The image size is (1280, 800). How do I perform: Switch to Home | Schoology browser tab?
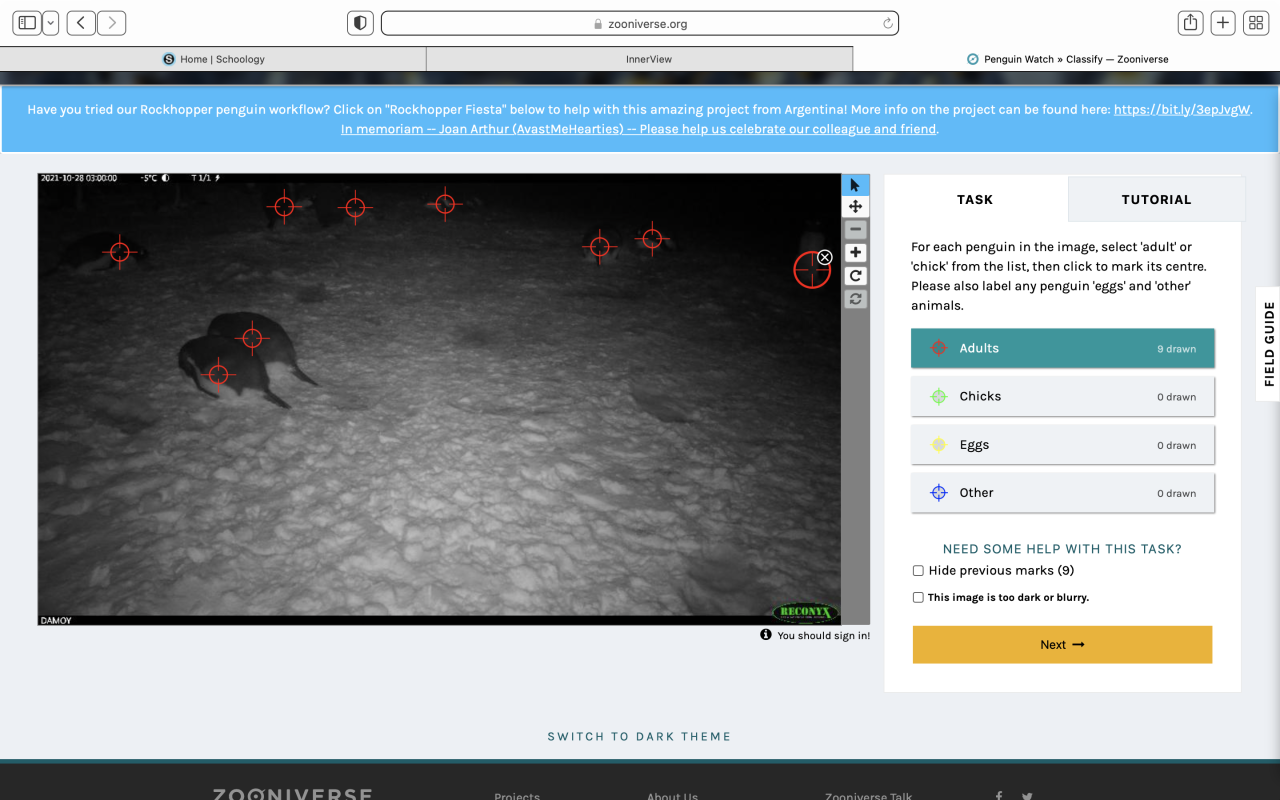click(x=213, y=59)
